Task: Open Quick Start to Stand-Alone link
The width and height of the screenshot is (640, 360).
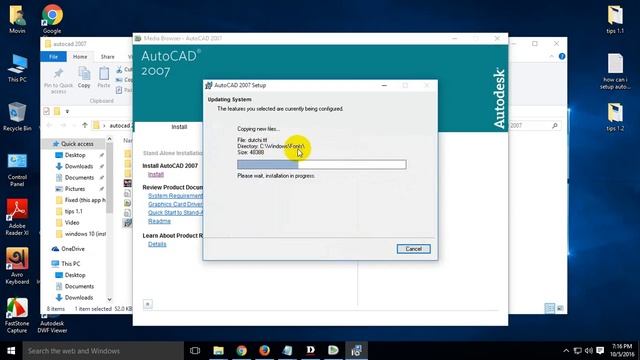Action: (175, 213)
